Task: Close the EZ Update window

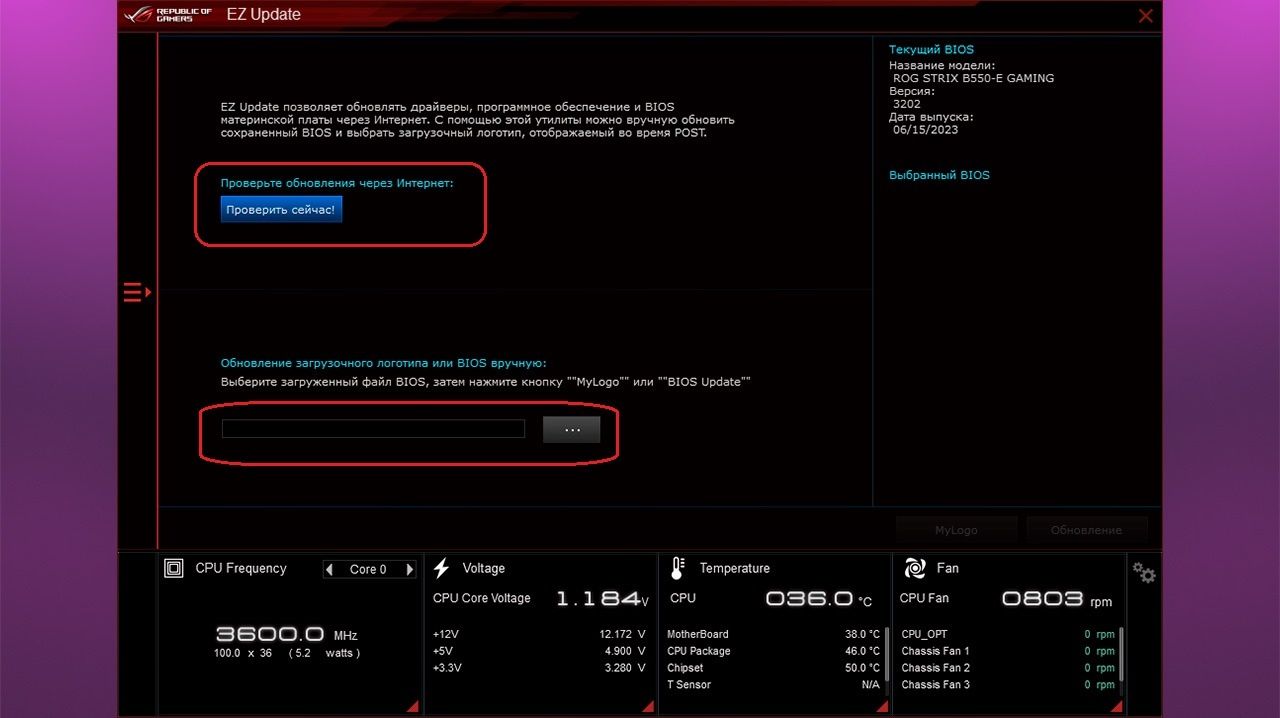Action: tap(1146, 16)
